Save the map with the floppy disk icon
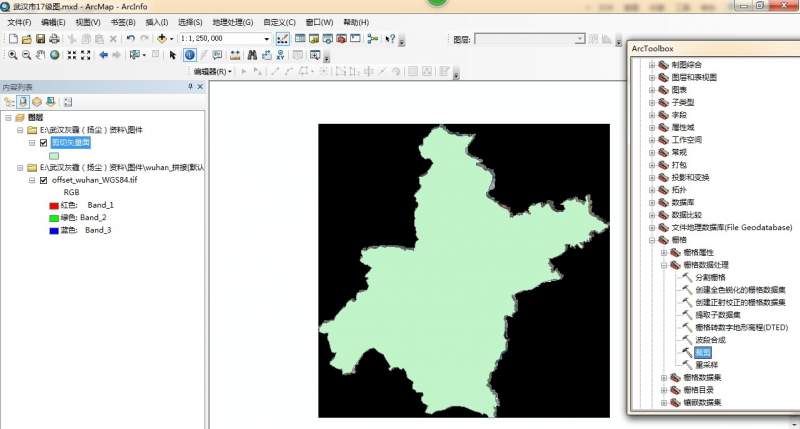 (x=40, y=39)
